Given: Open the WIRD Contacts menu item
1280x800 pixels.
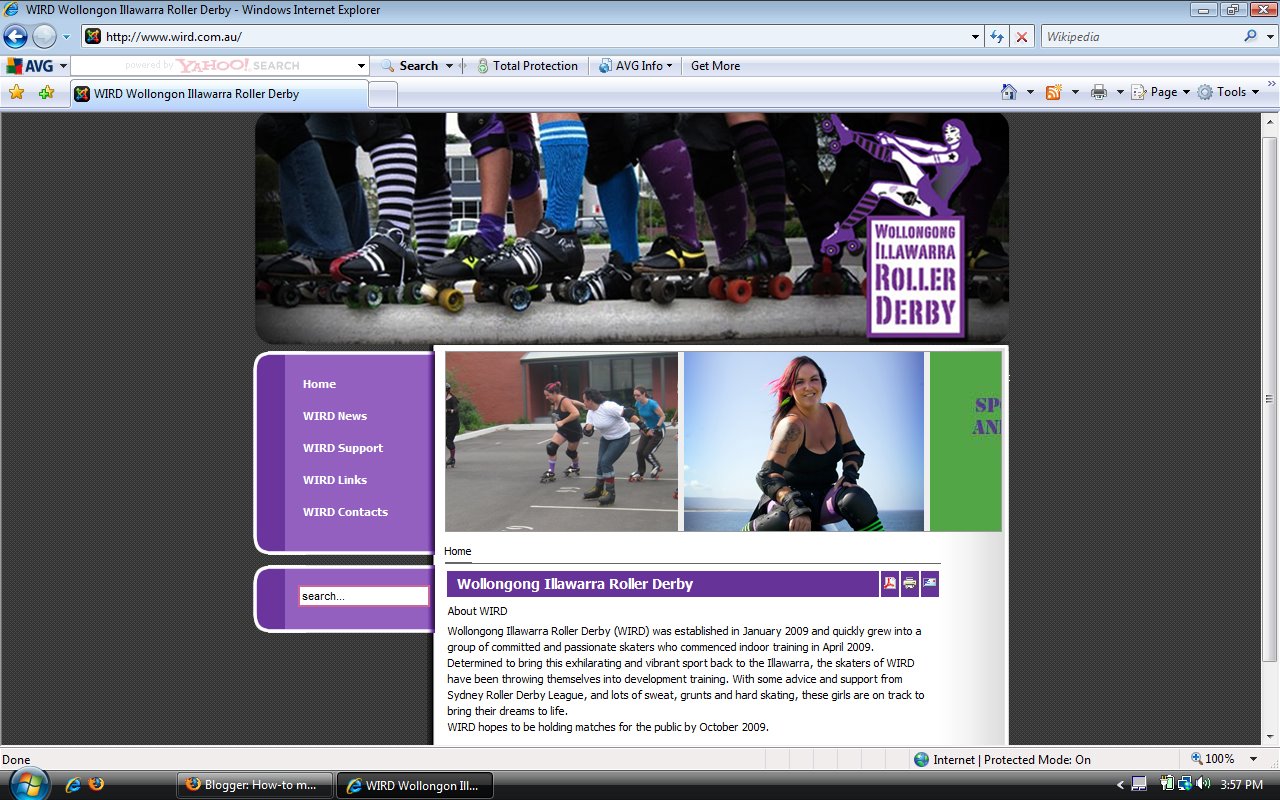Looking at the screenshot, I should (345, 512).
